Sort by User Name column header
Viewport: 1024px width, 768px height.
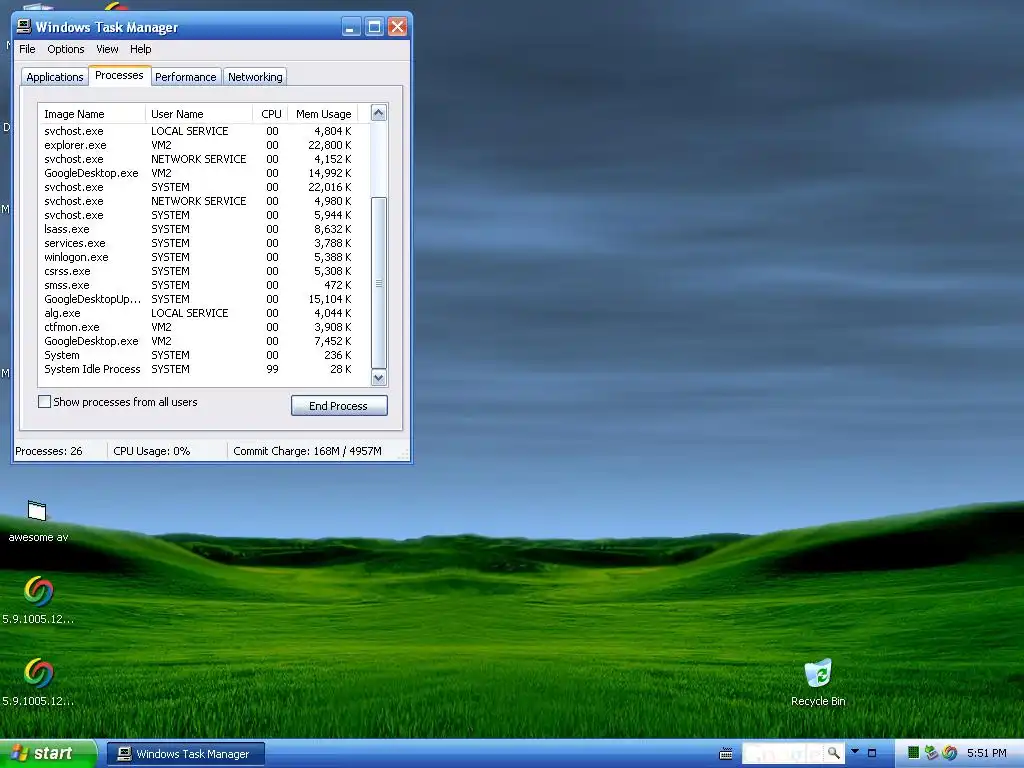(199, 114)
